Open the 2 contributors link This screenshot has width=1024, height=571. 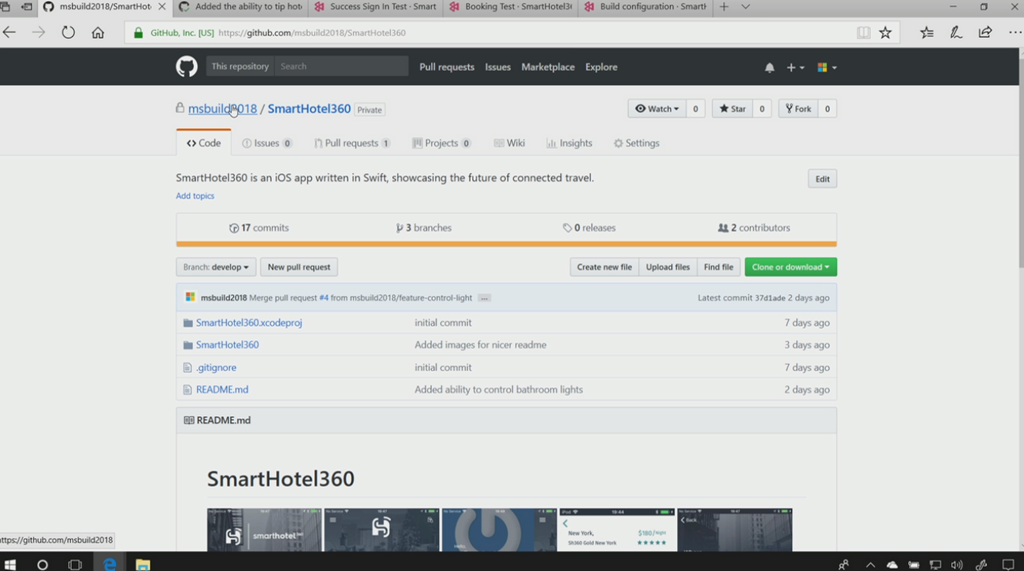click(754, 228)
